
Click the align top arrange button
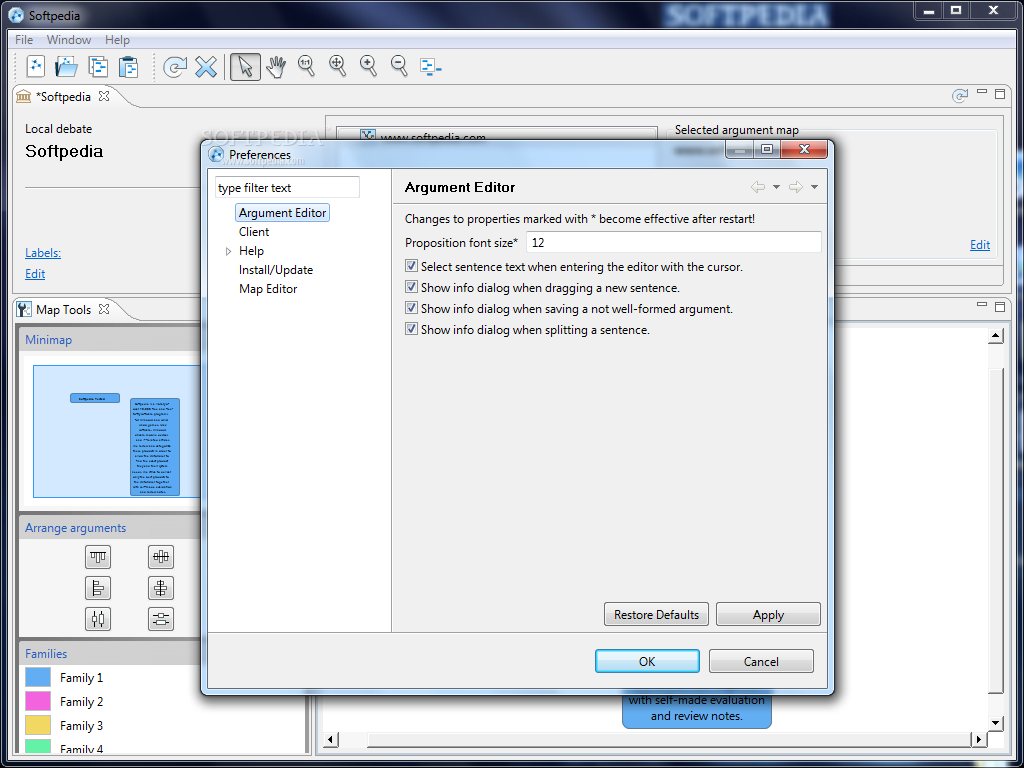click(x=98, y=557)
